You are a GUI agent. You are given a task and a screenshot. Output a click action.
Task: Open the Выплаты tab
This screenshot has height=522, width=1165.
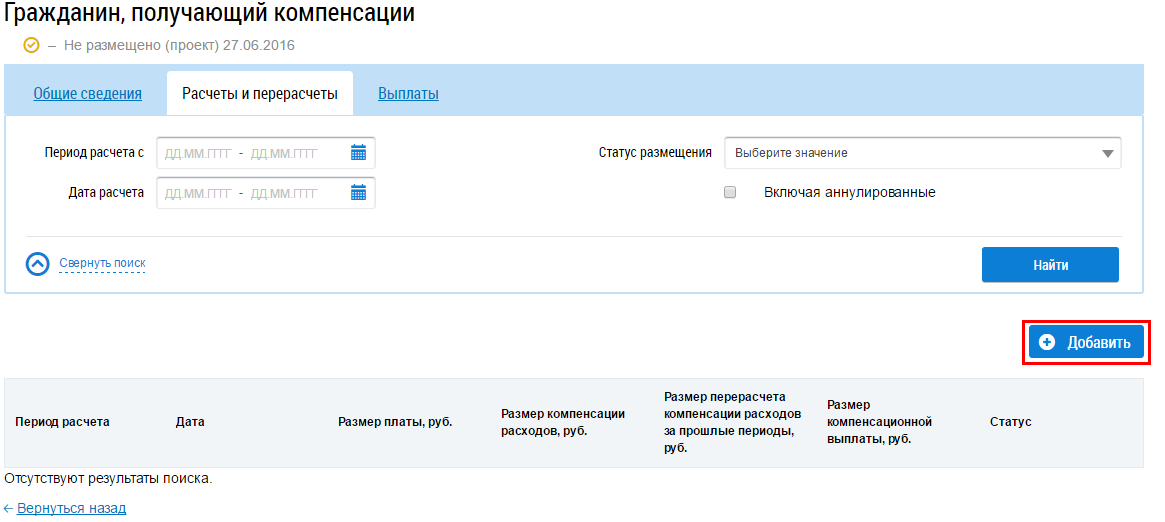click(x=408, y=94)
